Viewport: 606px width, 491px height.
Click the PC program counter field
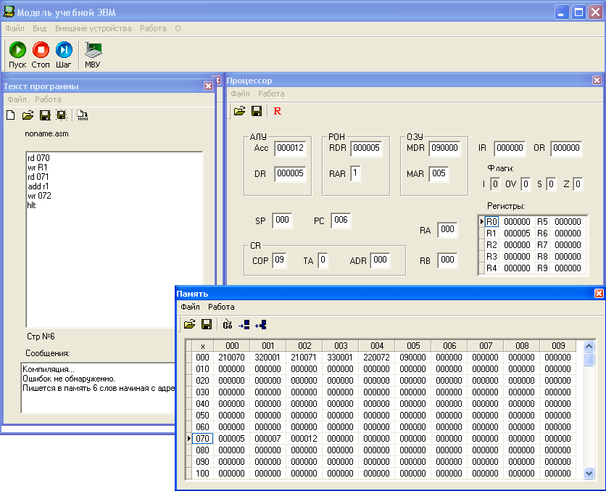pos(340,220)
